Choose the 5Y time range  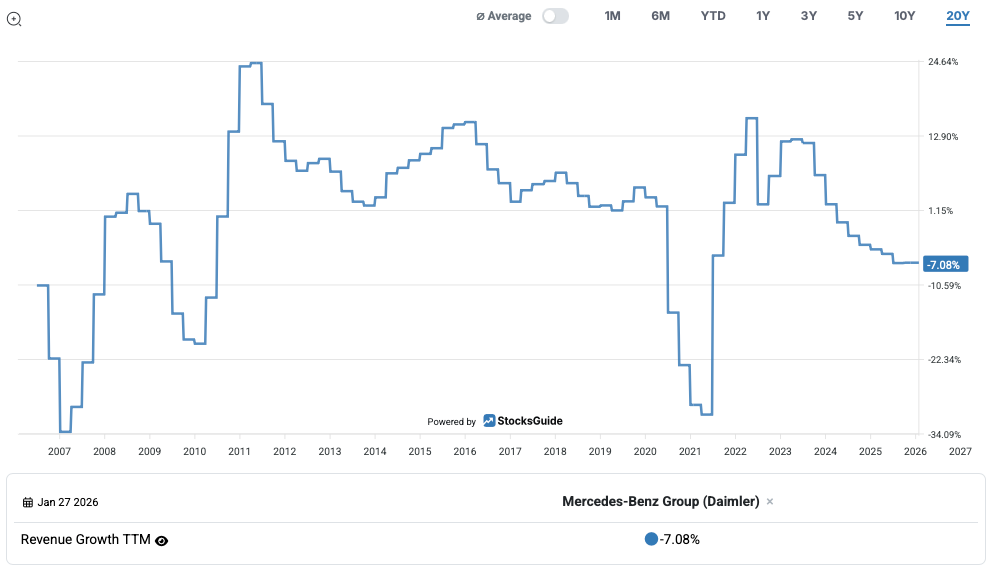click(855, 16)
